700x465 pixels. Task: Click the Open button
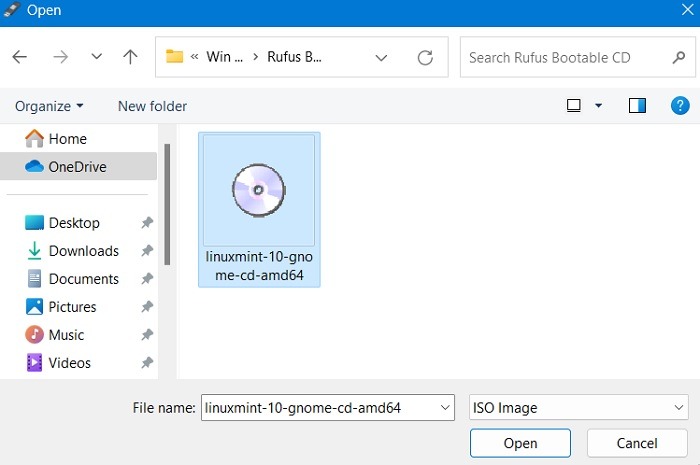[520, 443]
